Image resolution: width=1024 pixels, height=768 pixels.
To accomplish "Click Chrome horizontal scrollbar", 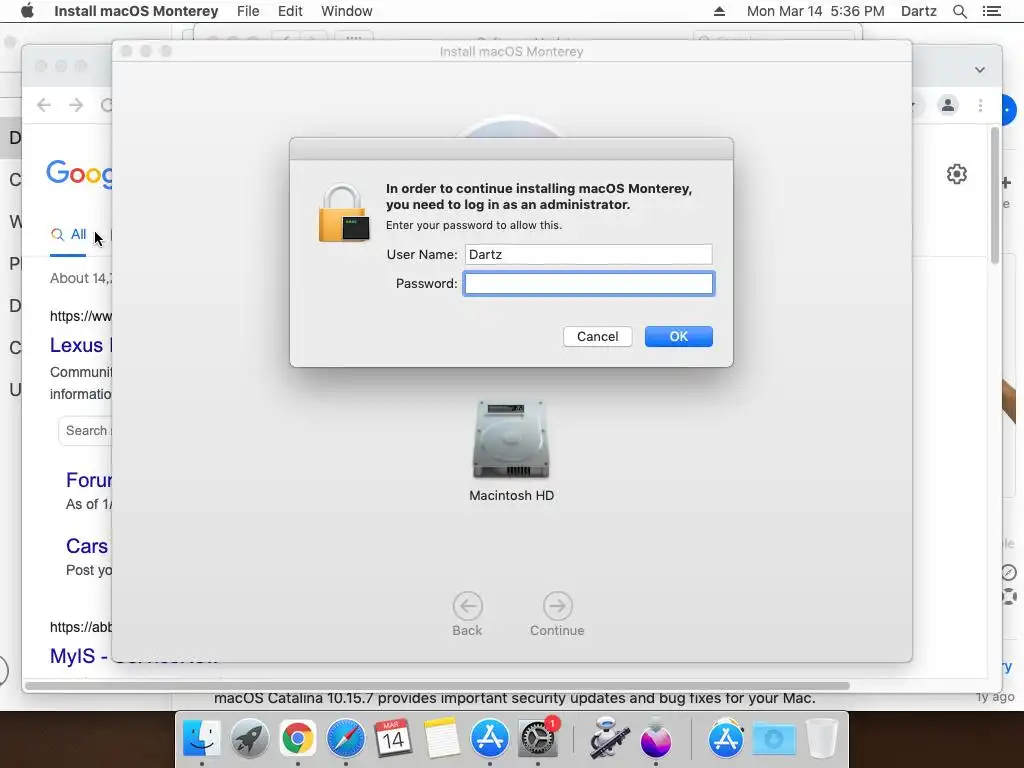I will coord(437,686).
